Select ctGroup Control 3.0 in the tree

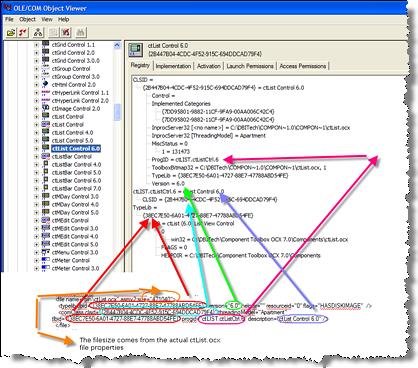click(x=76, y=77)
